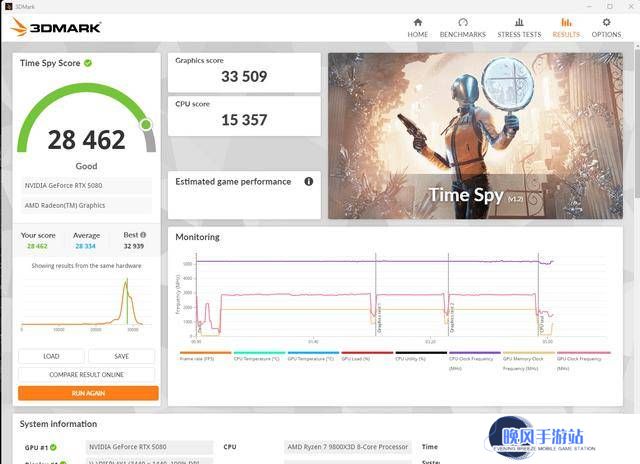Click the orange chart icon above Results
Screen dimensions: 640x464
click(566, 22)
